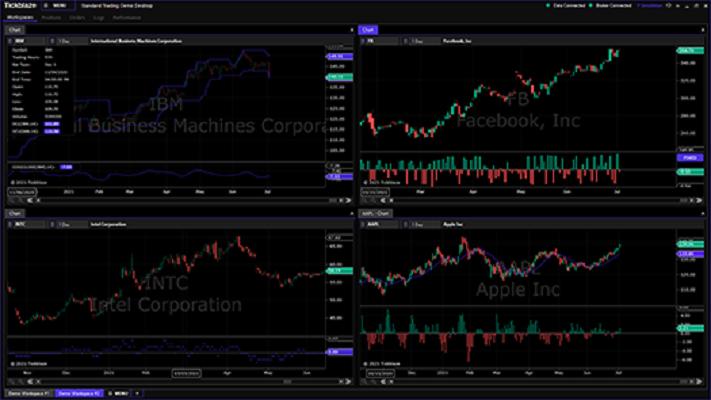The width and height of the screenshot is (711, 400).
Task: Click the first zoom icon under the AAPL chart
Action: pos(364,381)
